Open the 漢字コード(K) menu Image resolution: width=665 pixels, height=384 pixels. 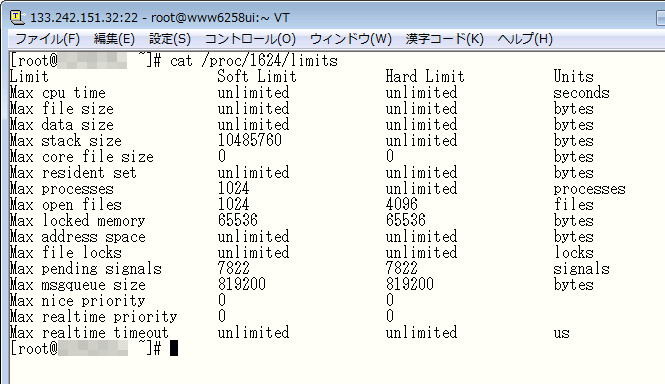(x=444, y=39)
